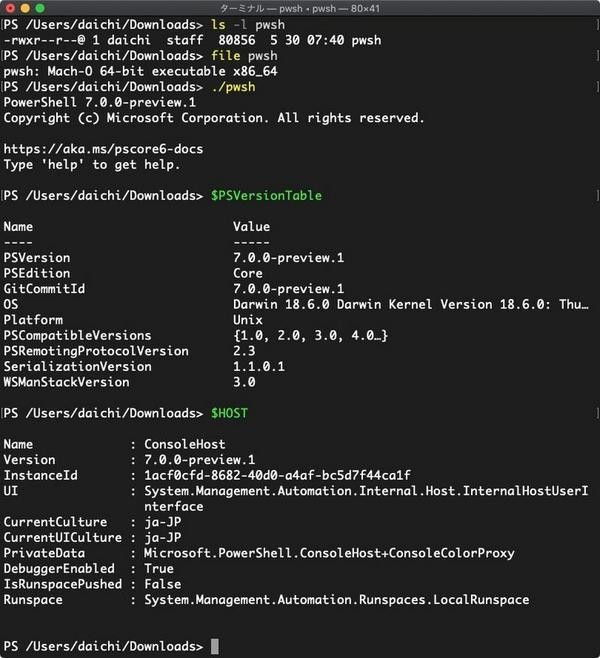The width and height of the screenshot is (600, 658).
Task: Click the cursor block at final prompt
Action: tap(214, 646)
